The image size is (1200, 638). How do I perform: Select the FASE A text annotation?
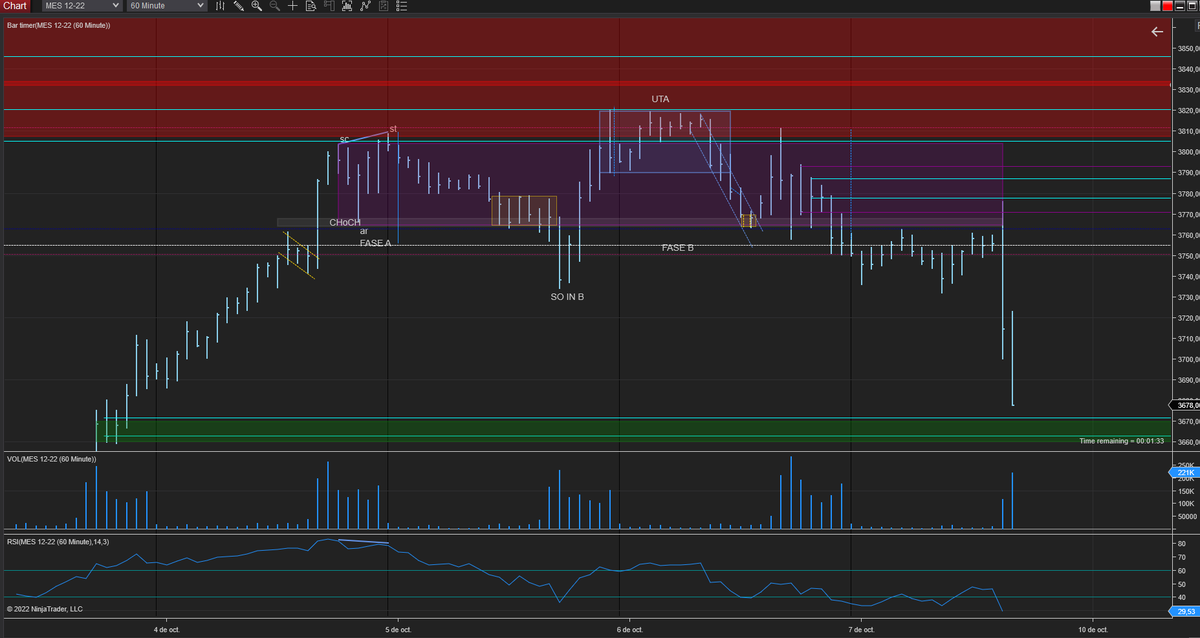tap(375, 243)
